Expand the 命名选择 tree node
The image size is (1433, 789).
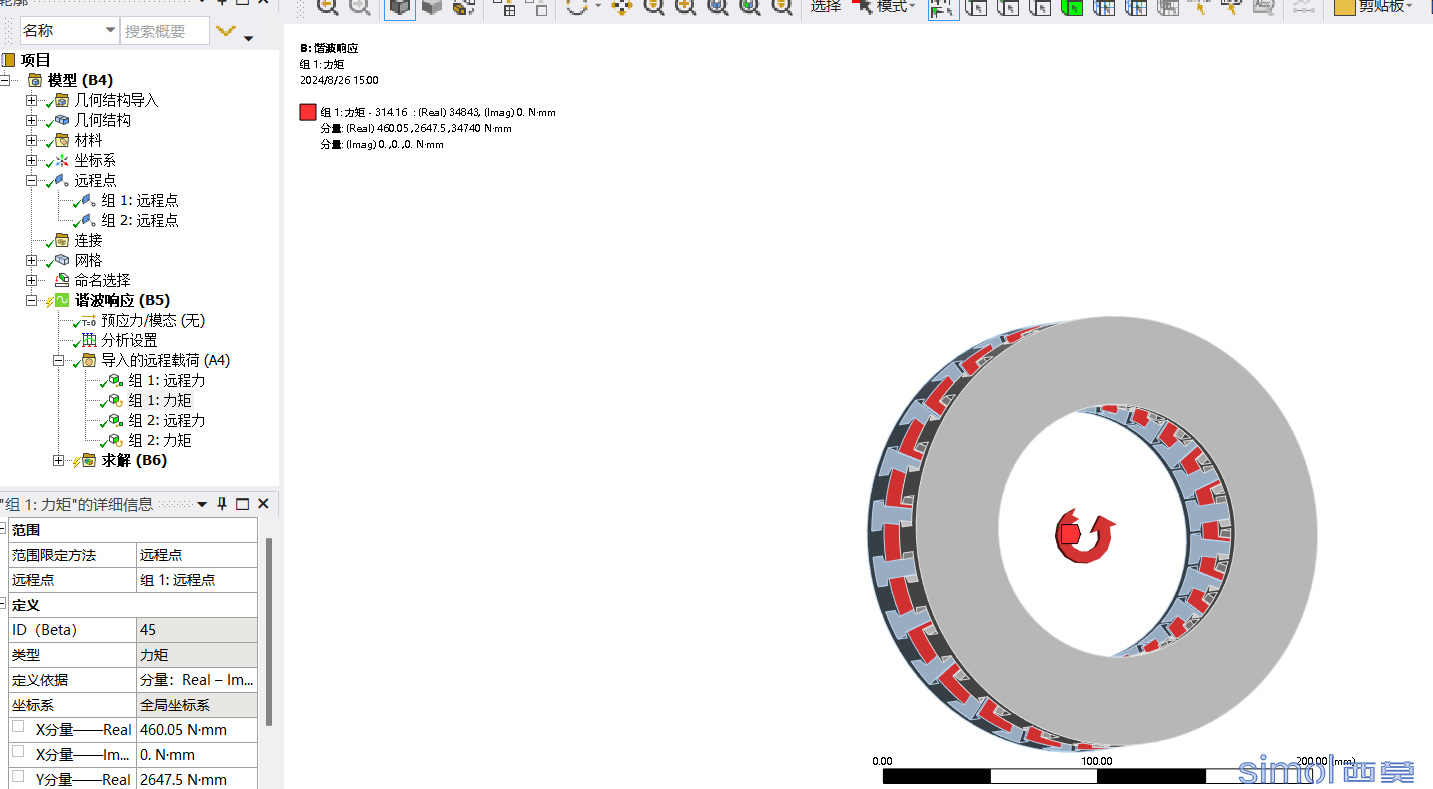point(32,280)
